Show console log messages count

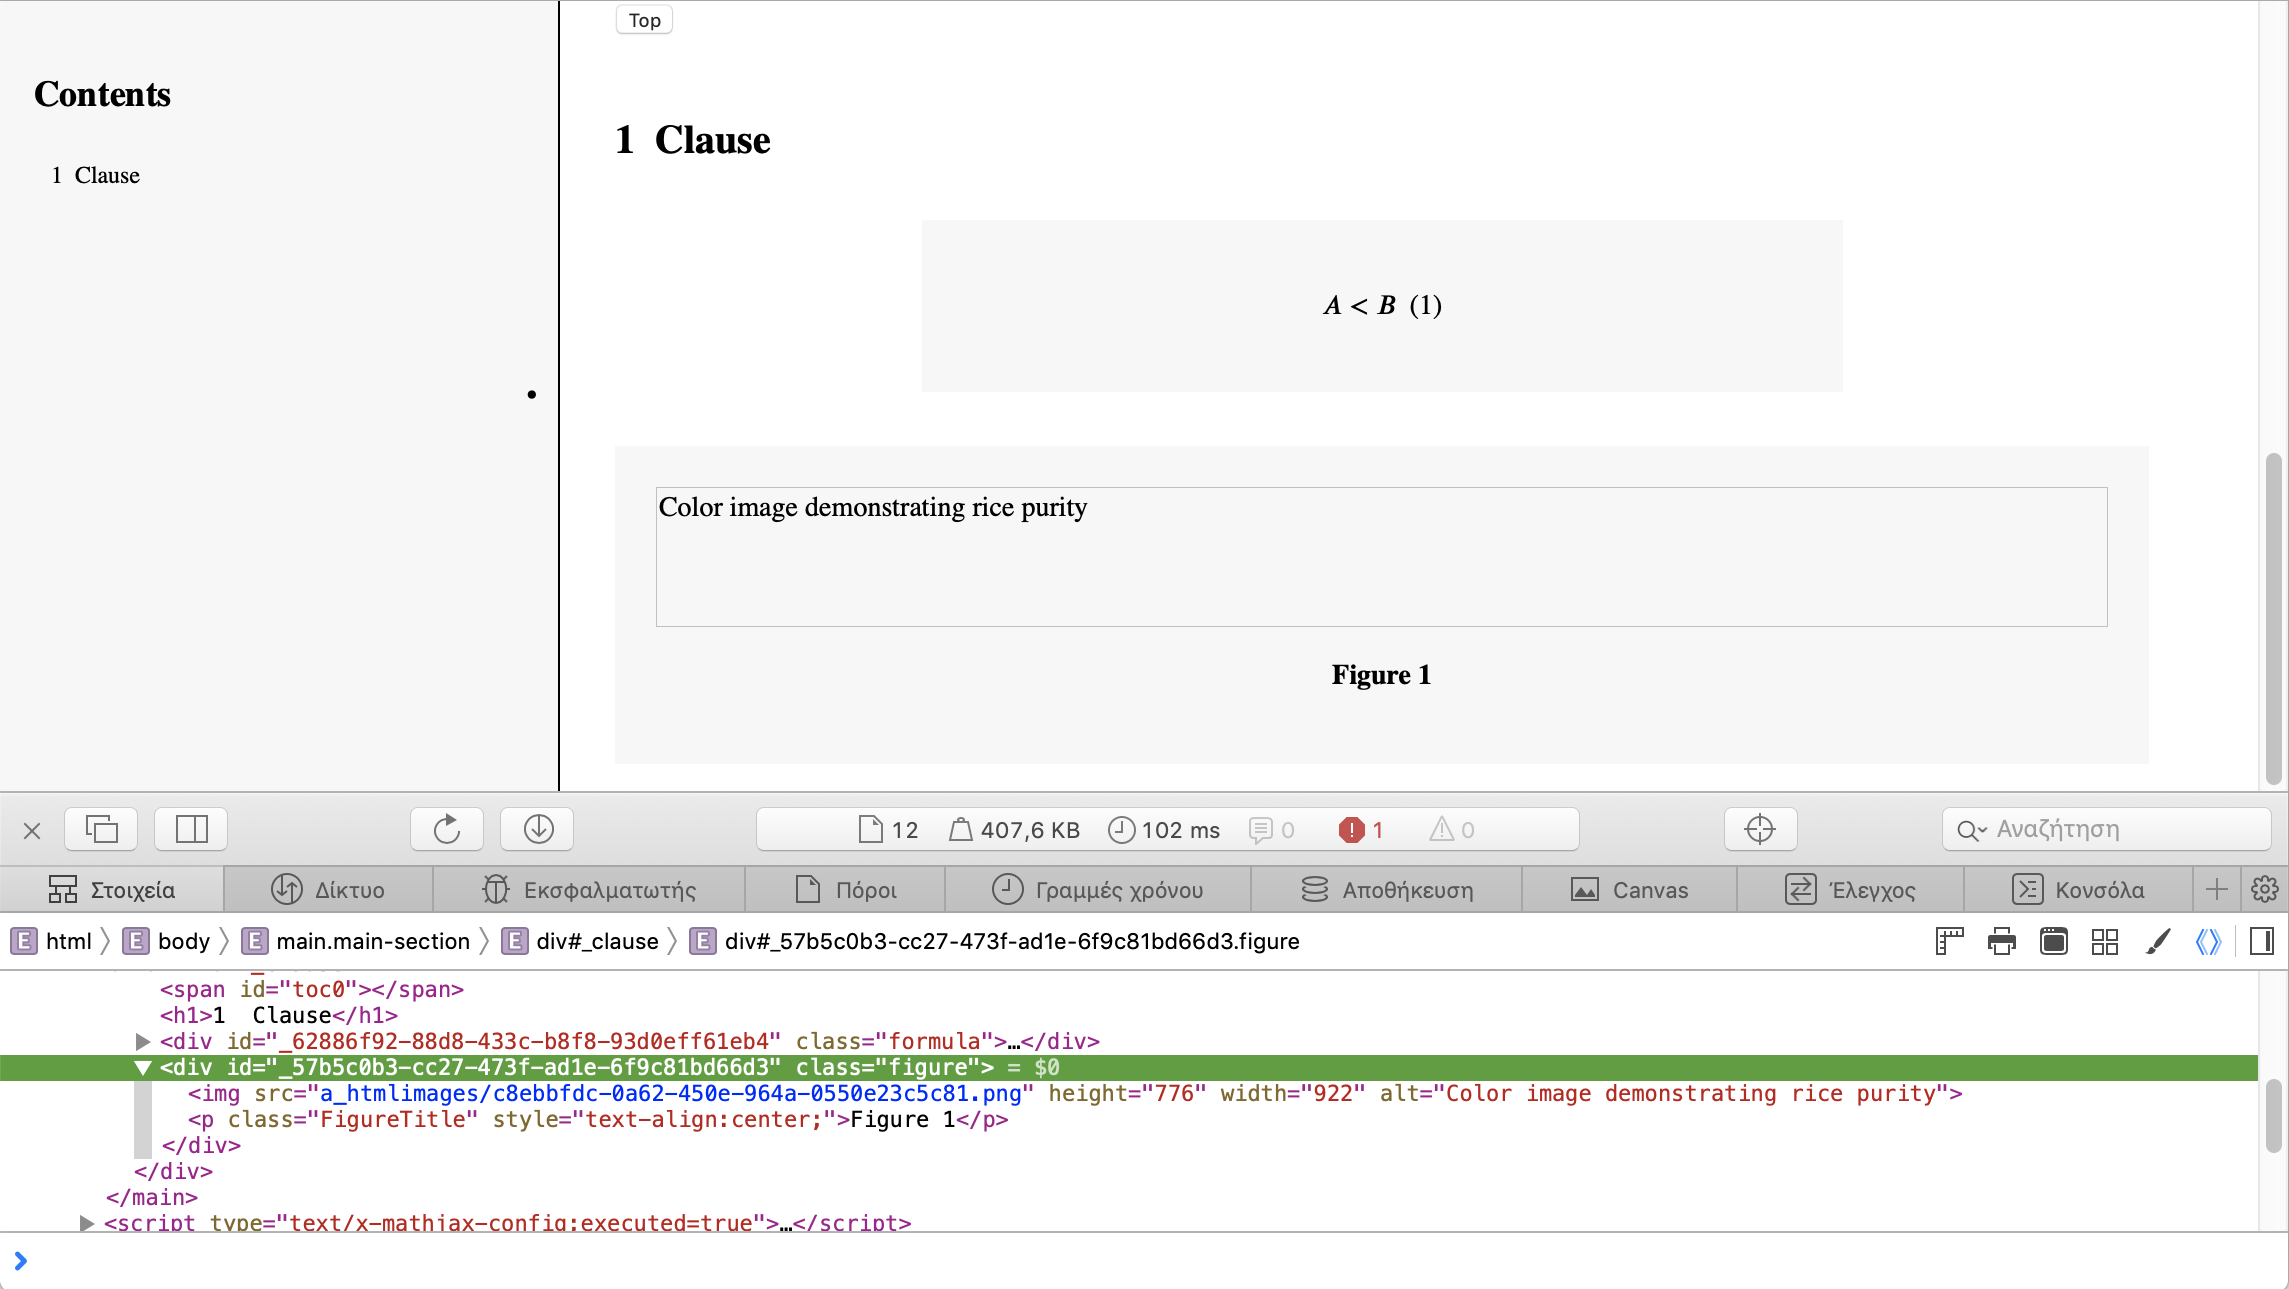click(1272, 830)
